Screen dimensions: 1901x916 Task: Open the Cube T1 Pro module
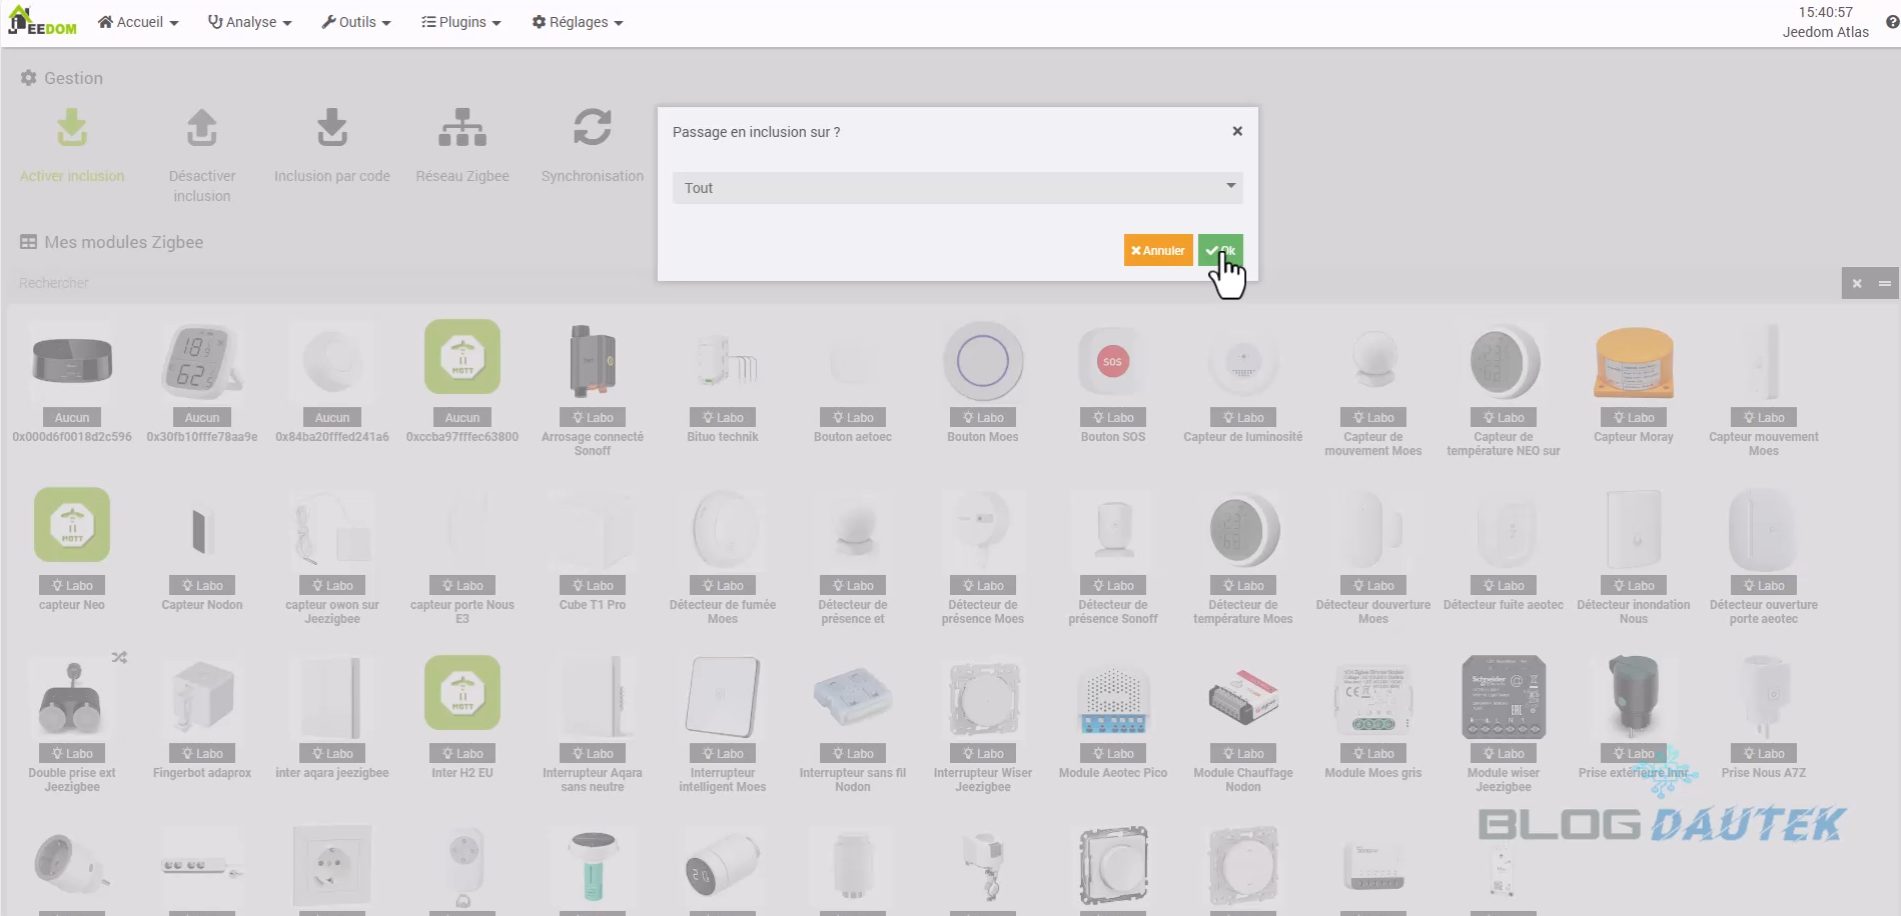pyautogui.click(x=592, y=550)
